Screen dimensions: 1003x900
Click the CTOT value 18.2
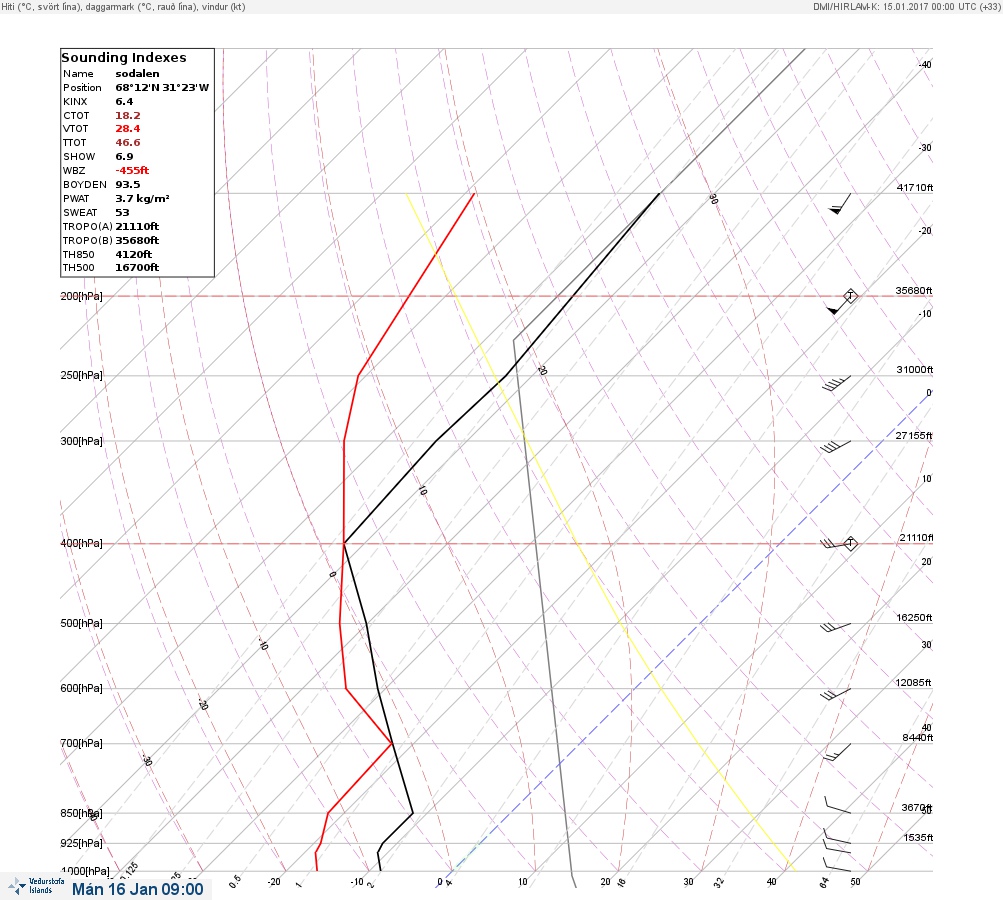click(128, 116)
